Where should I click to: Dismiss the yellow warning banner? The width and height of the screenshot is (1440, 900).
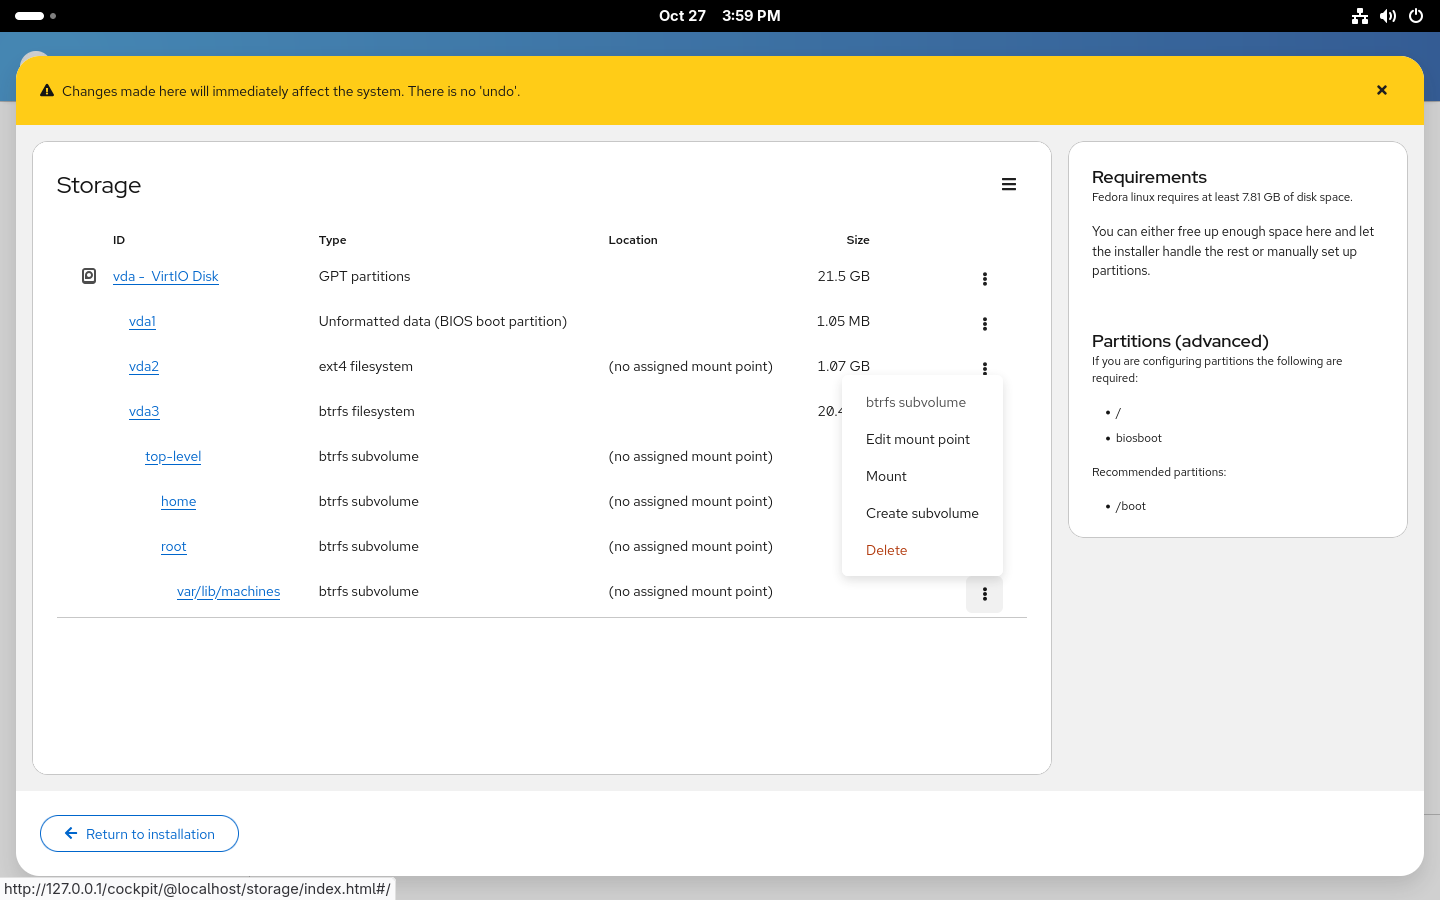1382,90
